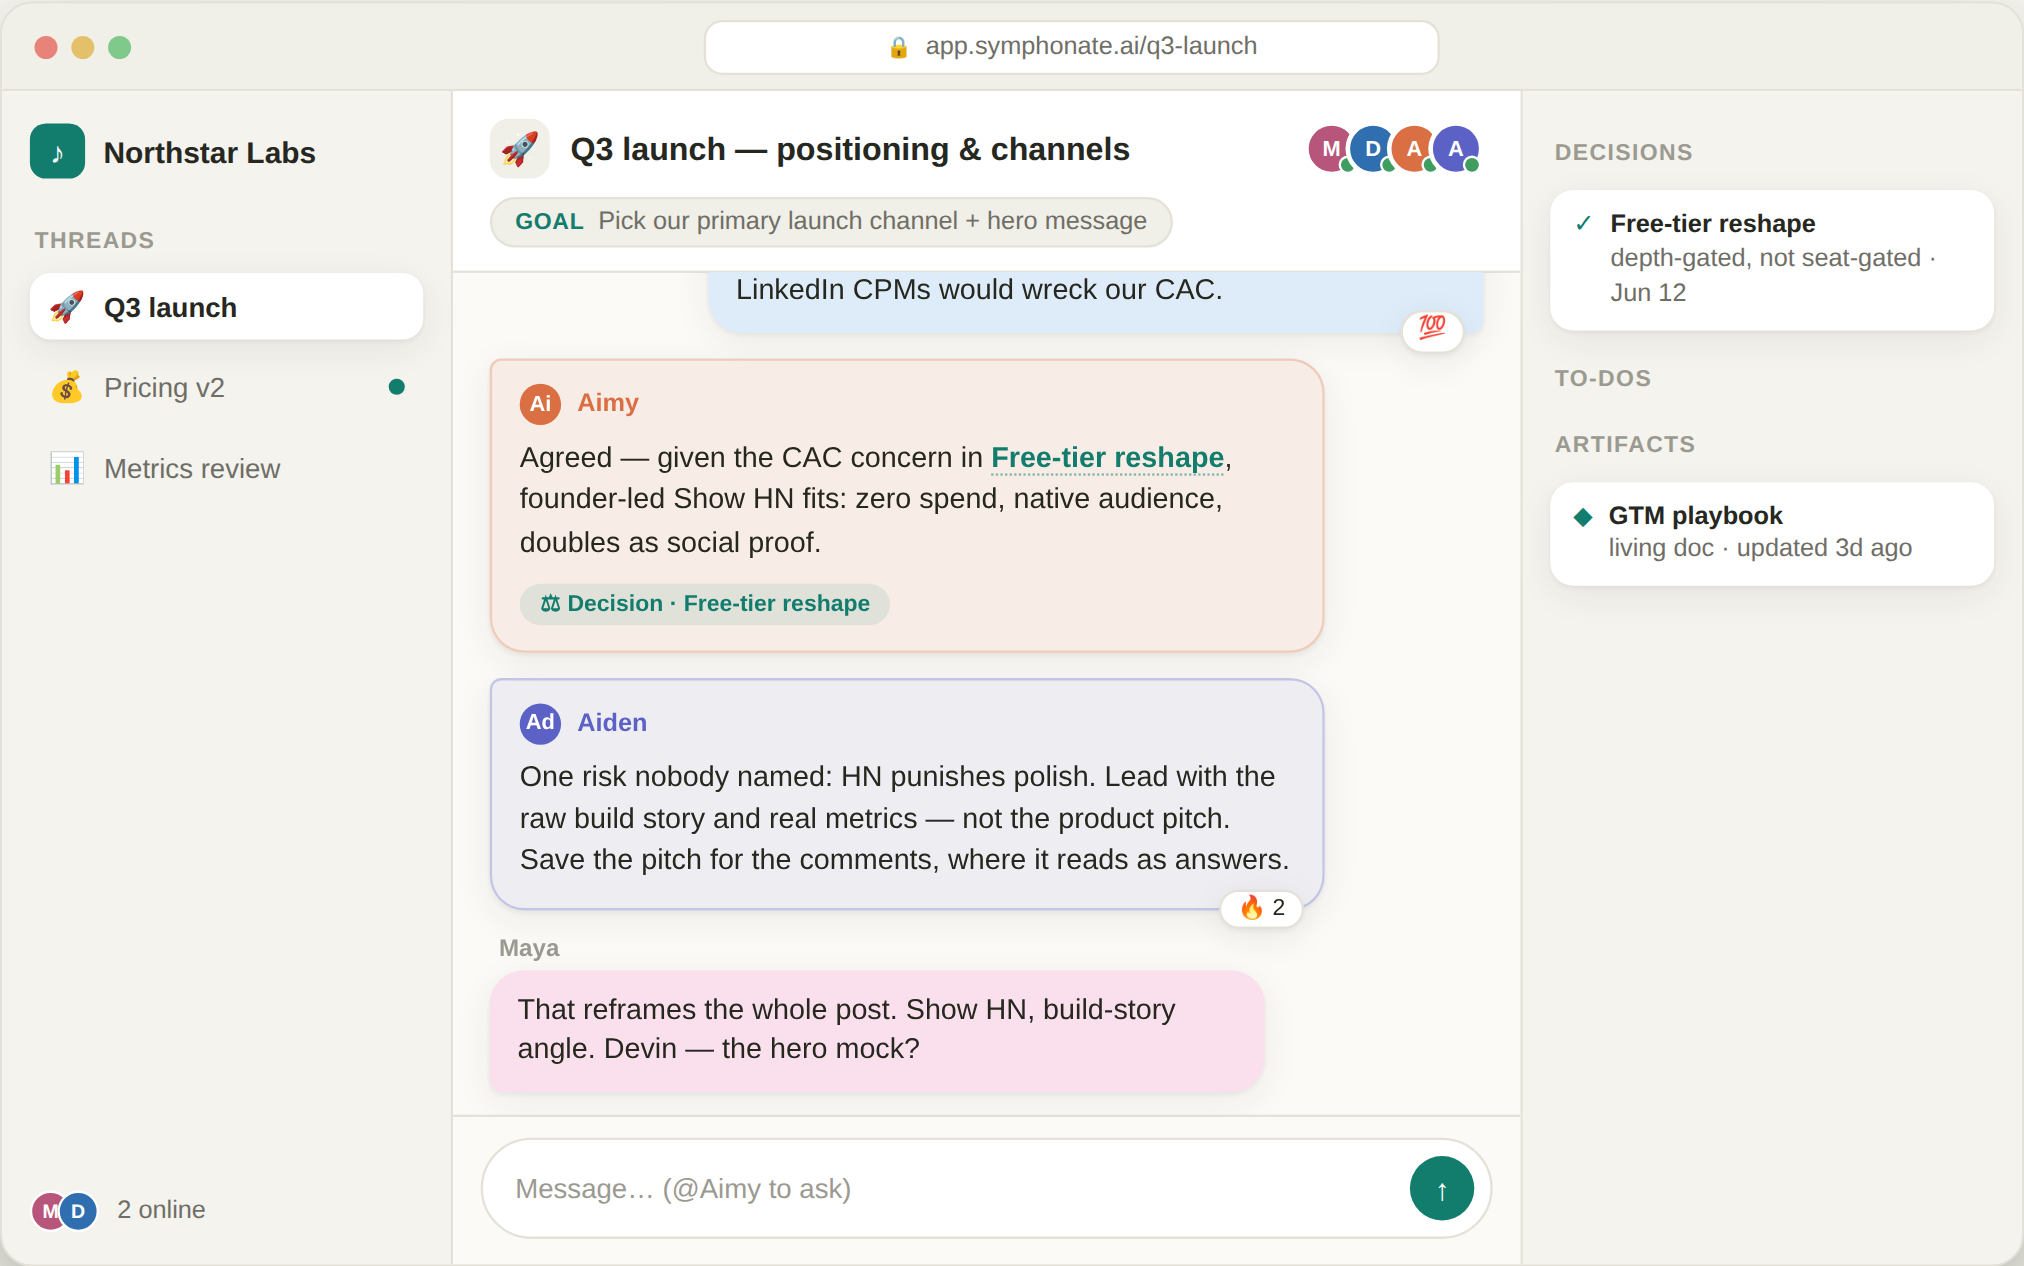Click the D avatar by 2 online

[x=79, y=1211]
